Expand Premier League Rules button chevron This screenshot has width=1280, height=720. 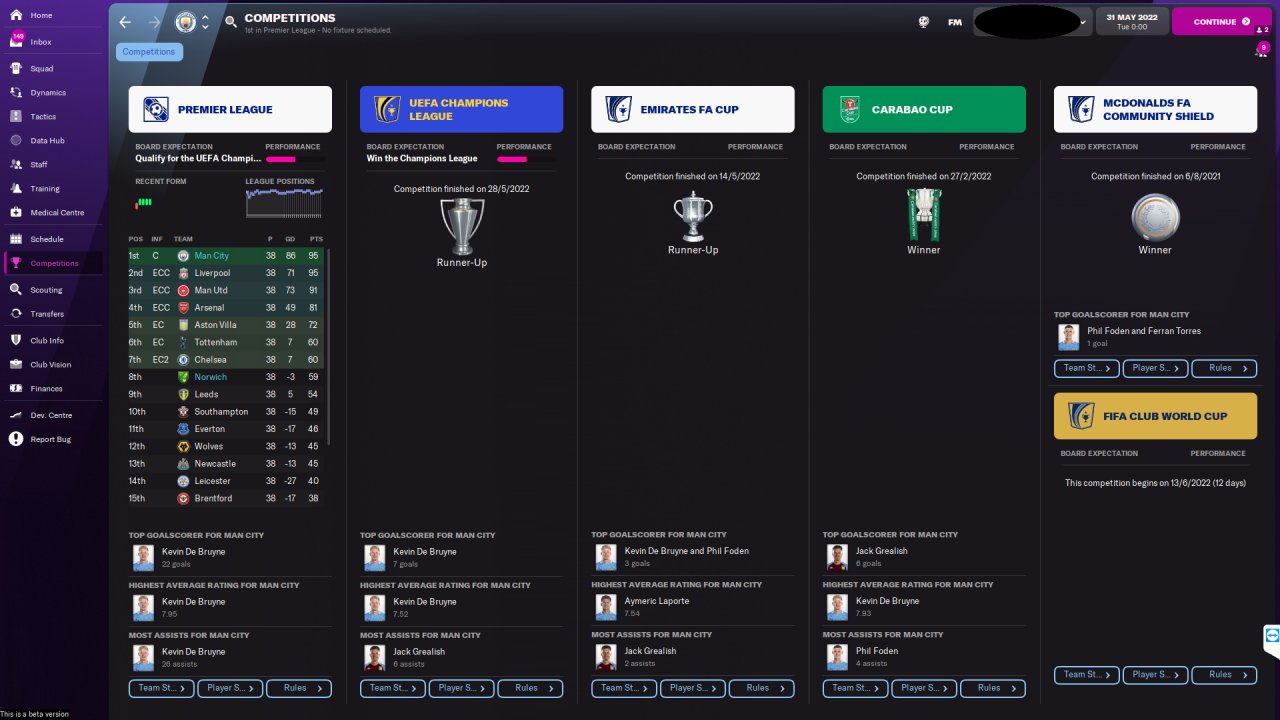pos(320,688)
